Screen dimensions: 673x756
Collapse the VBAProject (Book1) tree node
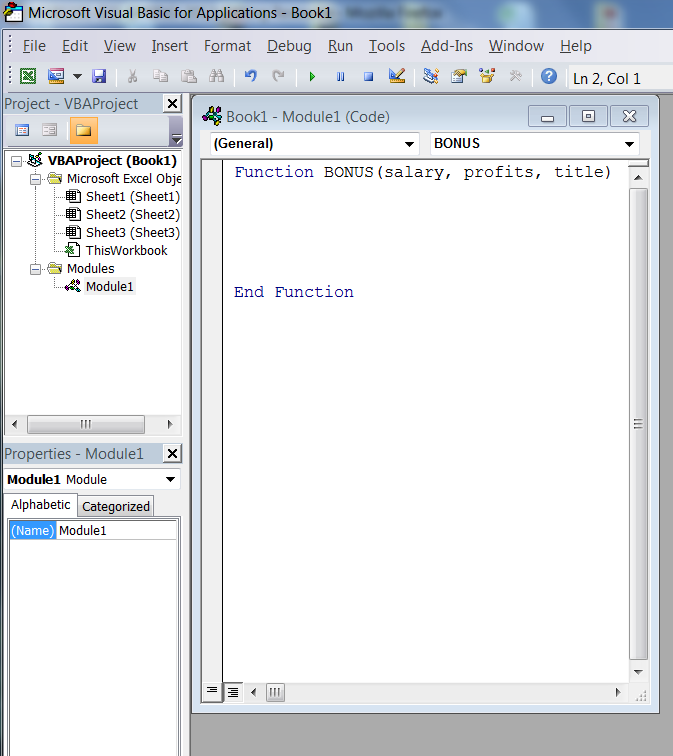click(16, 161)
